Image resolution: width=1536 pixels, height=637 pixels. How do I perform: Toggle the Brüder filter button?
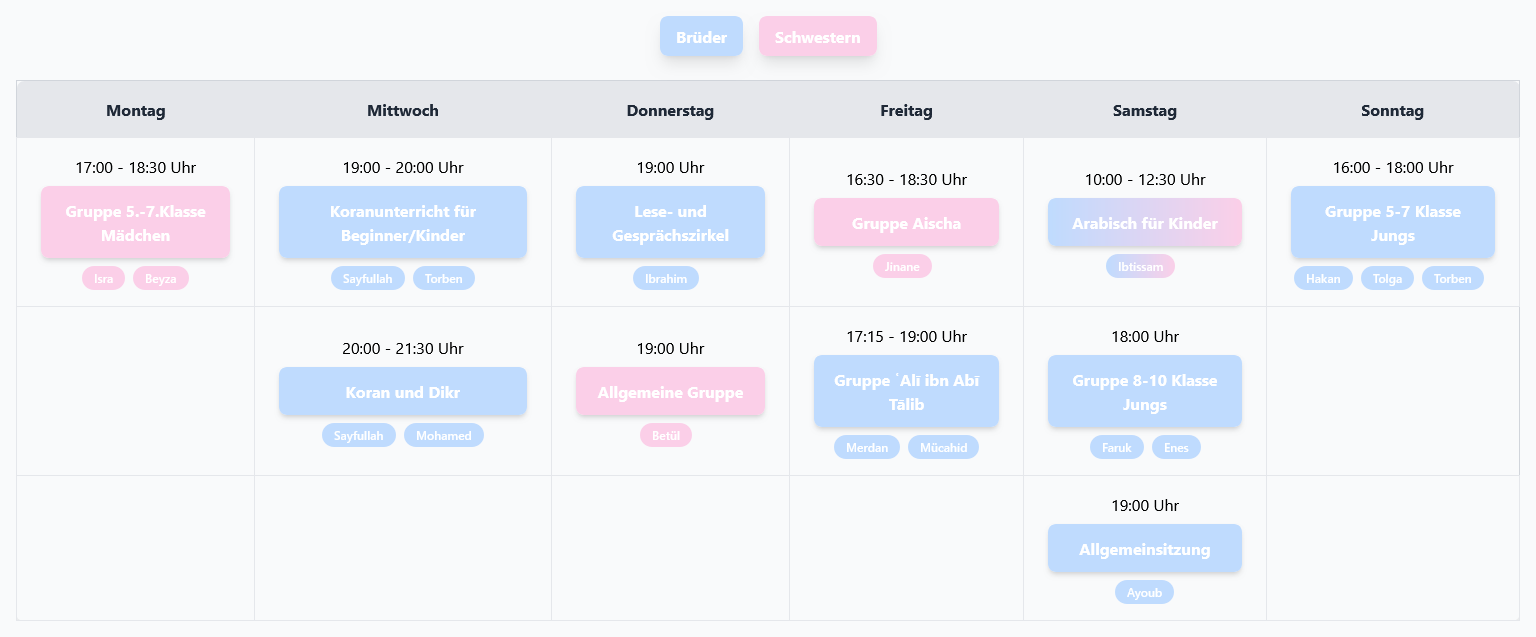tap(701, 37)
